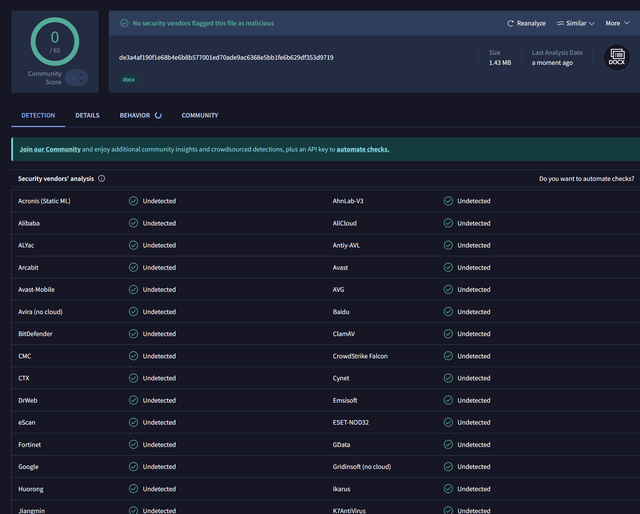Click the Reanalyze button label

point(531,23)
